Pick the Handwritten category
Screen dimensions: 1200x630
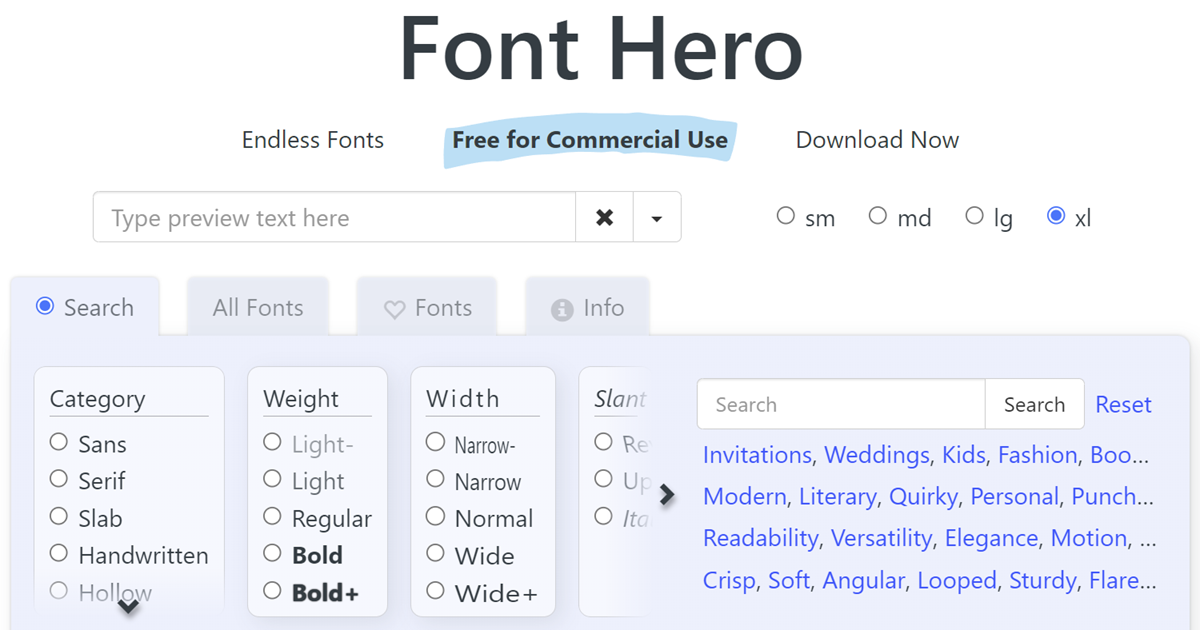(x=58, y=555)
